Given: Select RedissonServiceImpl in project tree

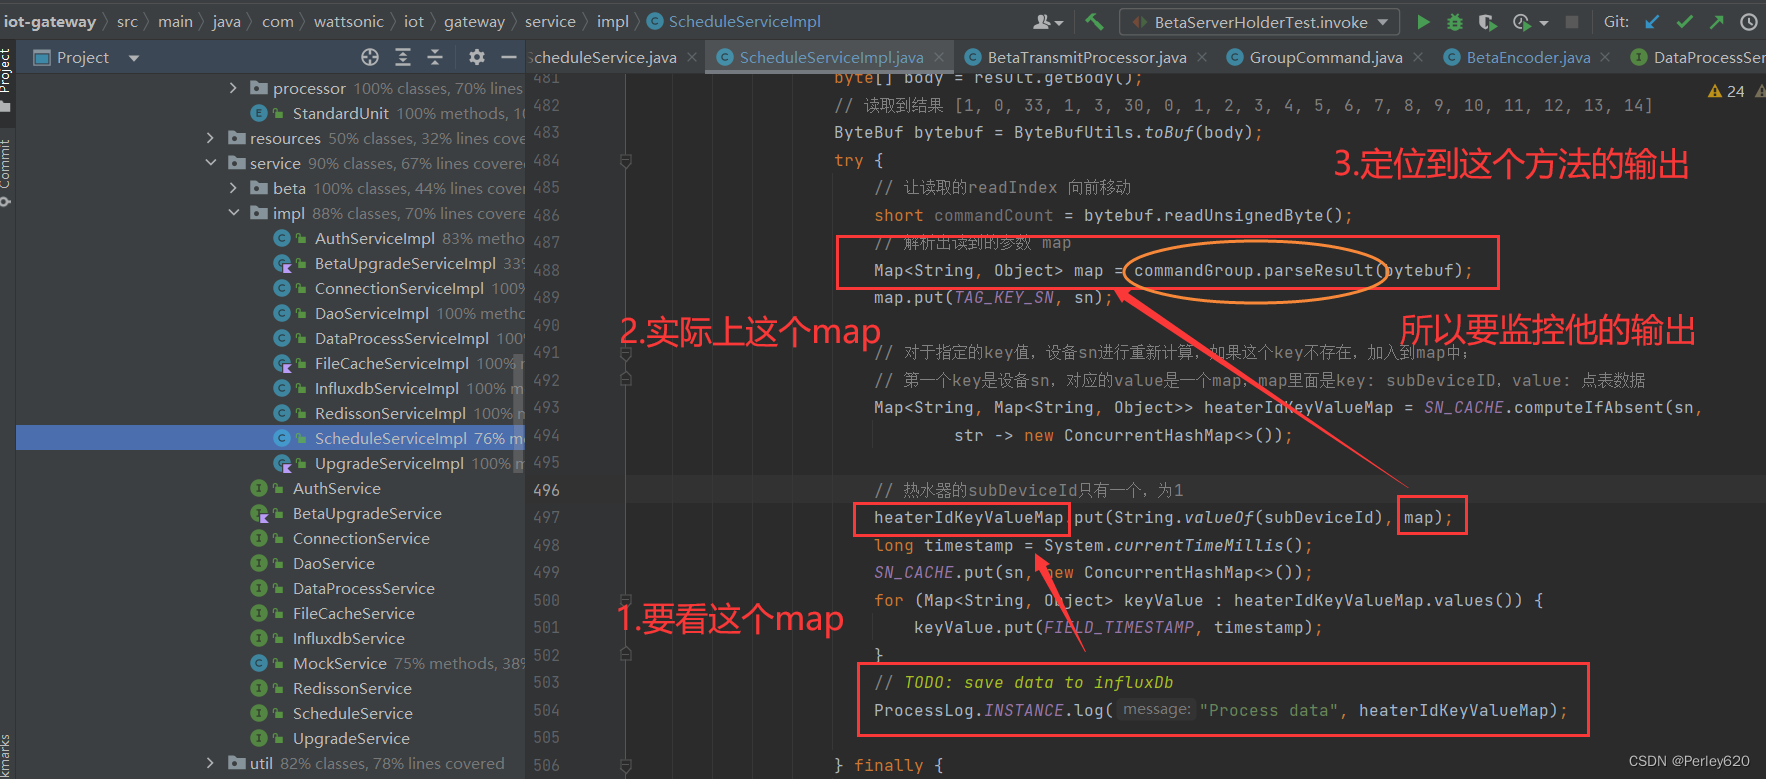Looking at the screenshot, I should tap(390, 413).
